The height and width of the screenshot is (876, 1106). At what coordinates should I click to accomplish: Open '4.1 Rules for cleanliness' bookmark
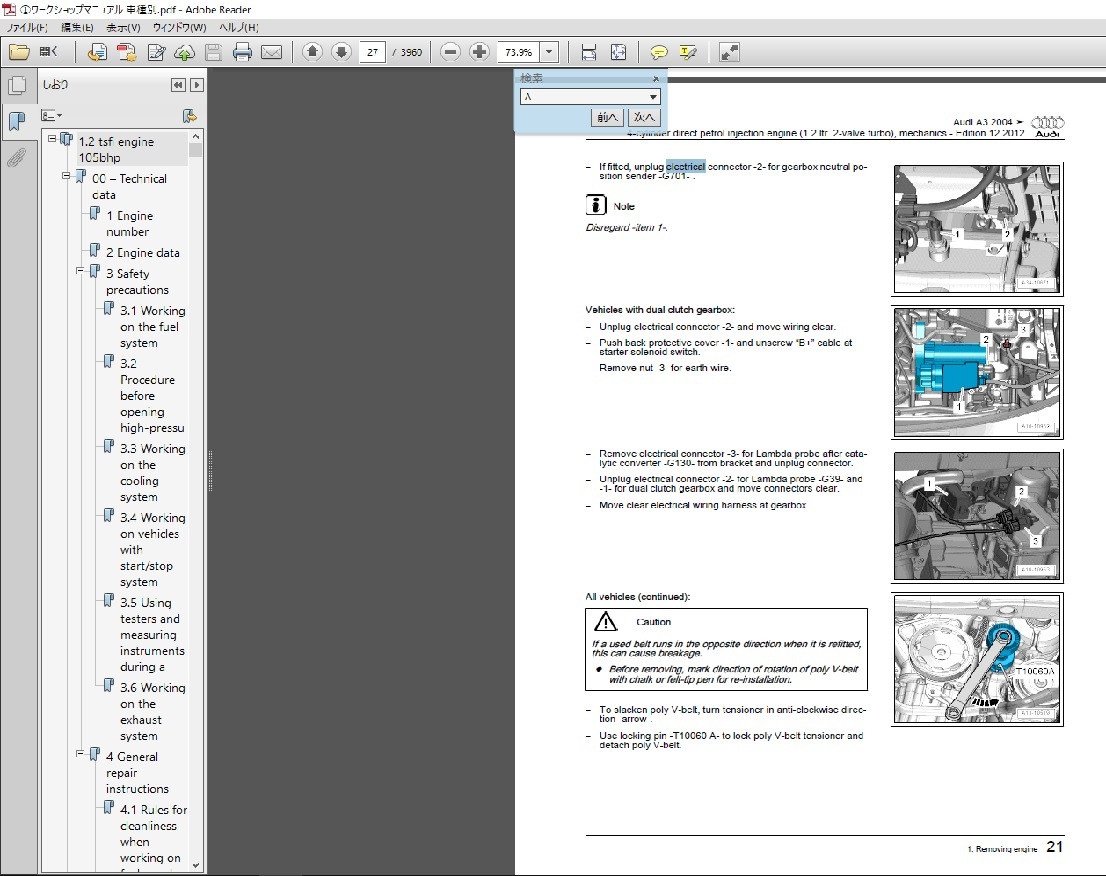[153, 834]
